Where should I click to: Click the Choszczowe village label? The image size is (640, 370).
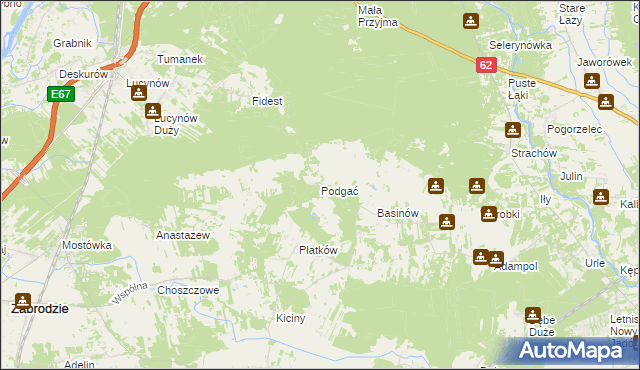pyautogui.click(x=188, y=290)
